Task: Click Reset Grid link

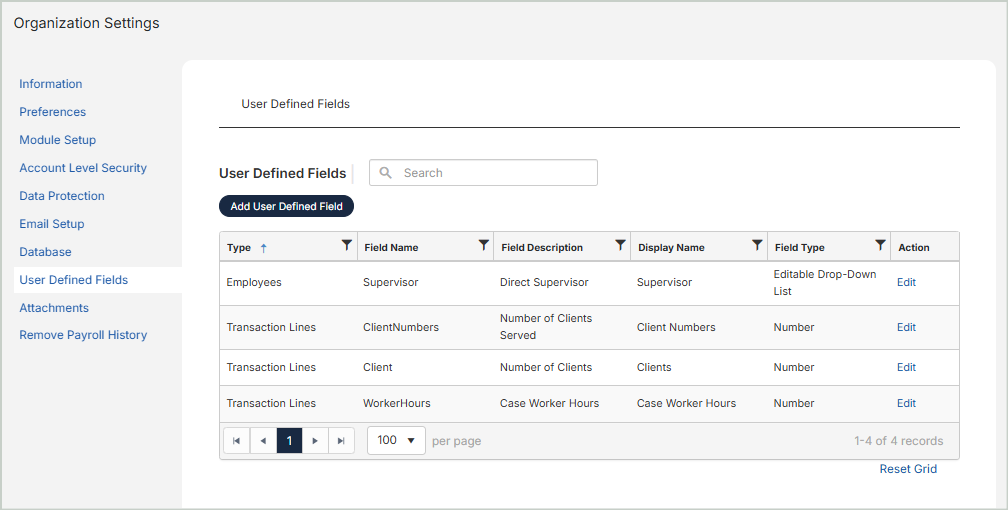Action: pos(908,469)
